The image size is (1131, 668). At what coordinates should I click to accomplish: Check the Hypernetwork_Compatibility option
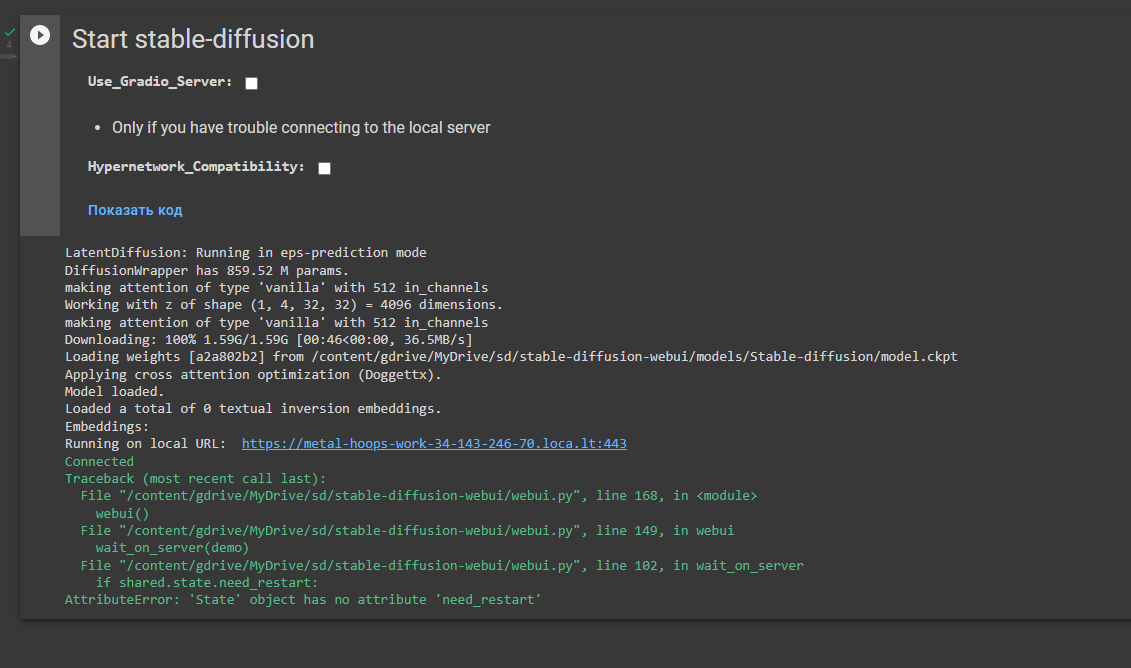coord(324,167)
